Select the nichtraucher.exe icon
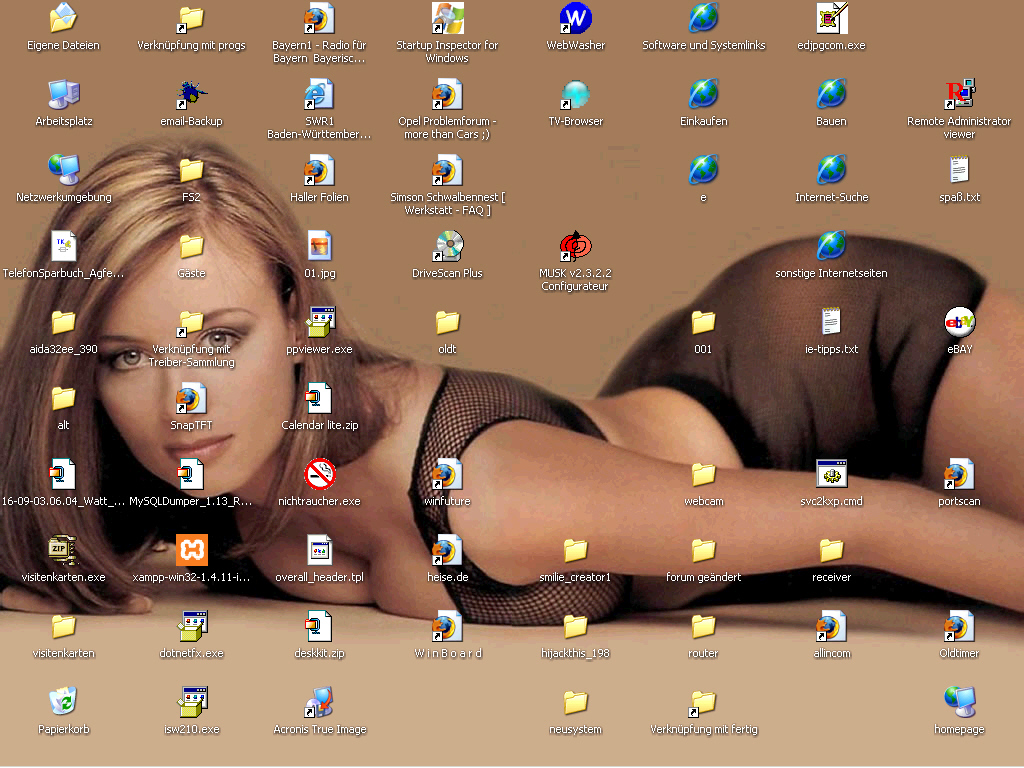 (x=319, y=476)
